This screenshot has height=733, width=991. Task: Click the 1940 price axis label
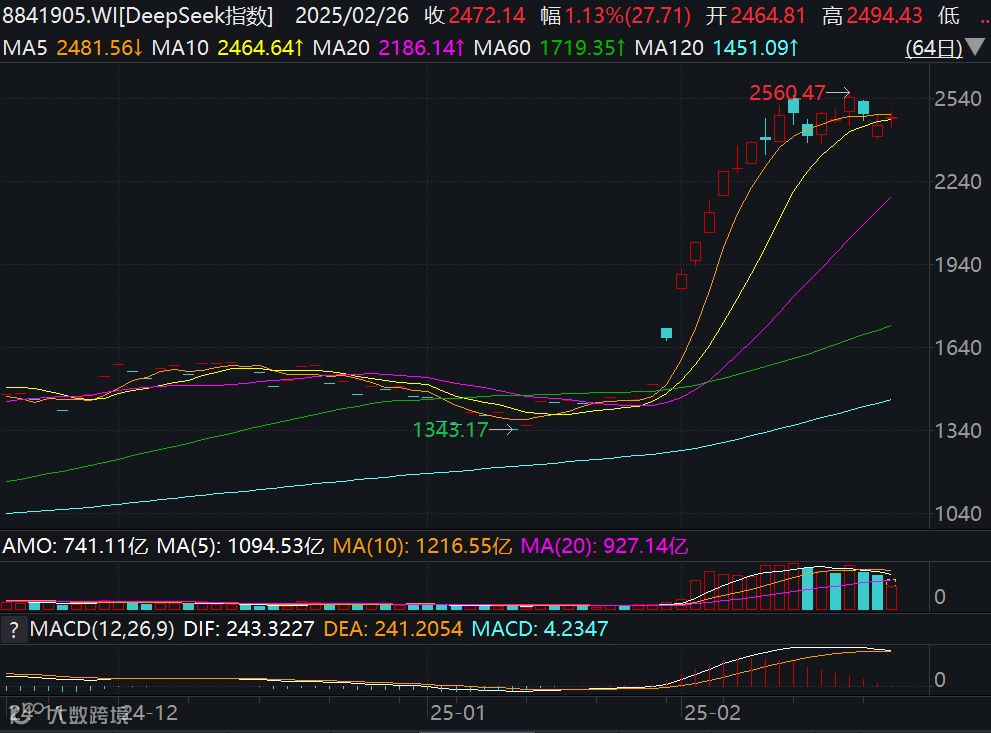click(x=958, y=264)
